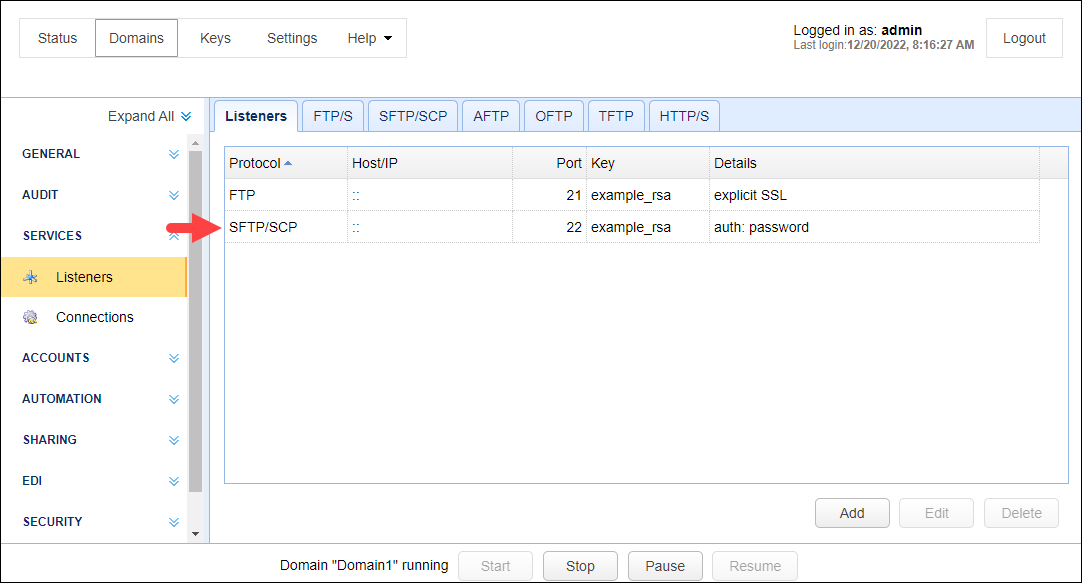
Task: Switch to the Listeners tab
Action: (x=256, y=116)
